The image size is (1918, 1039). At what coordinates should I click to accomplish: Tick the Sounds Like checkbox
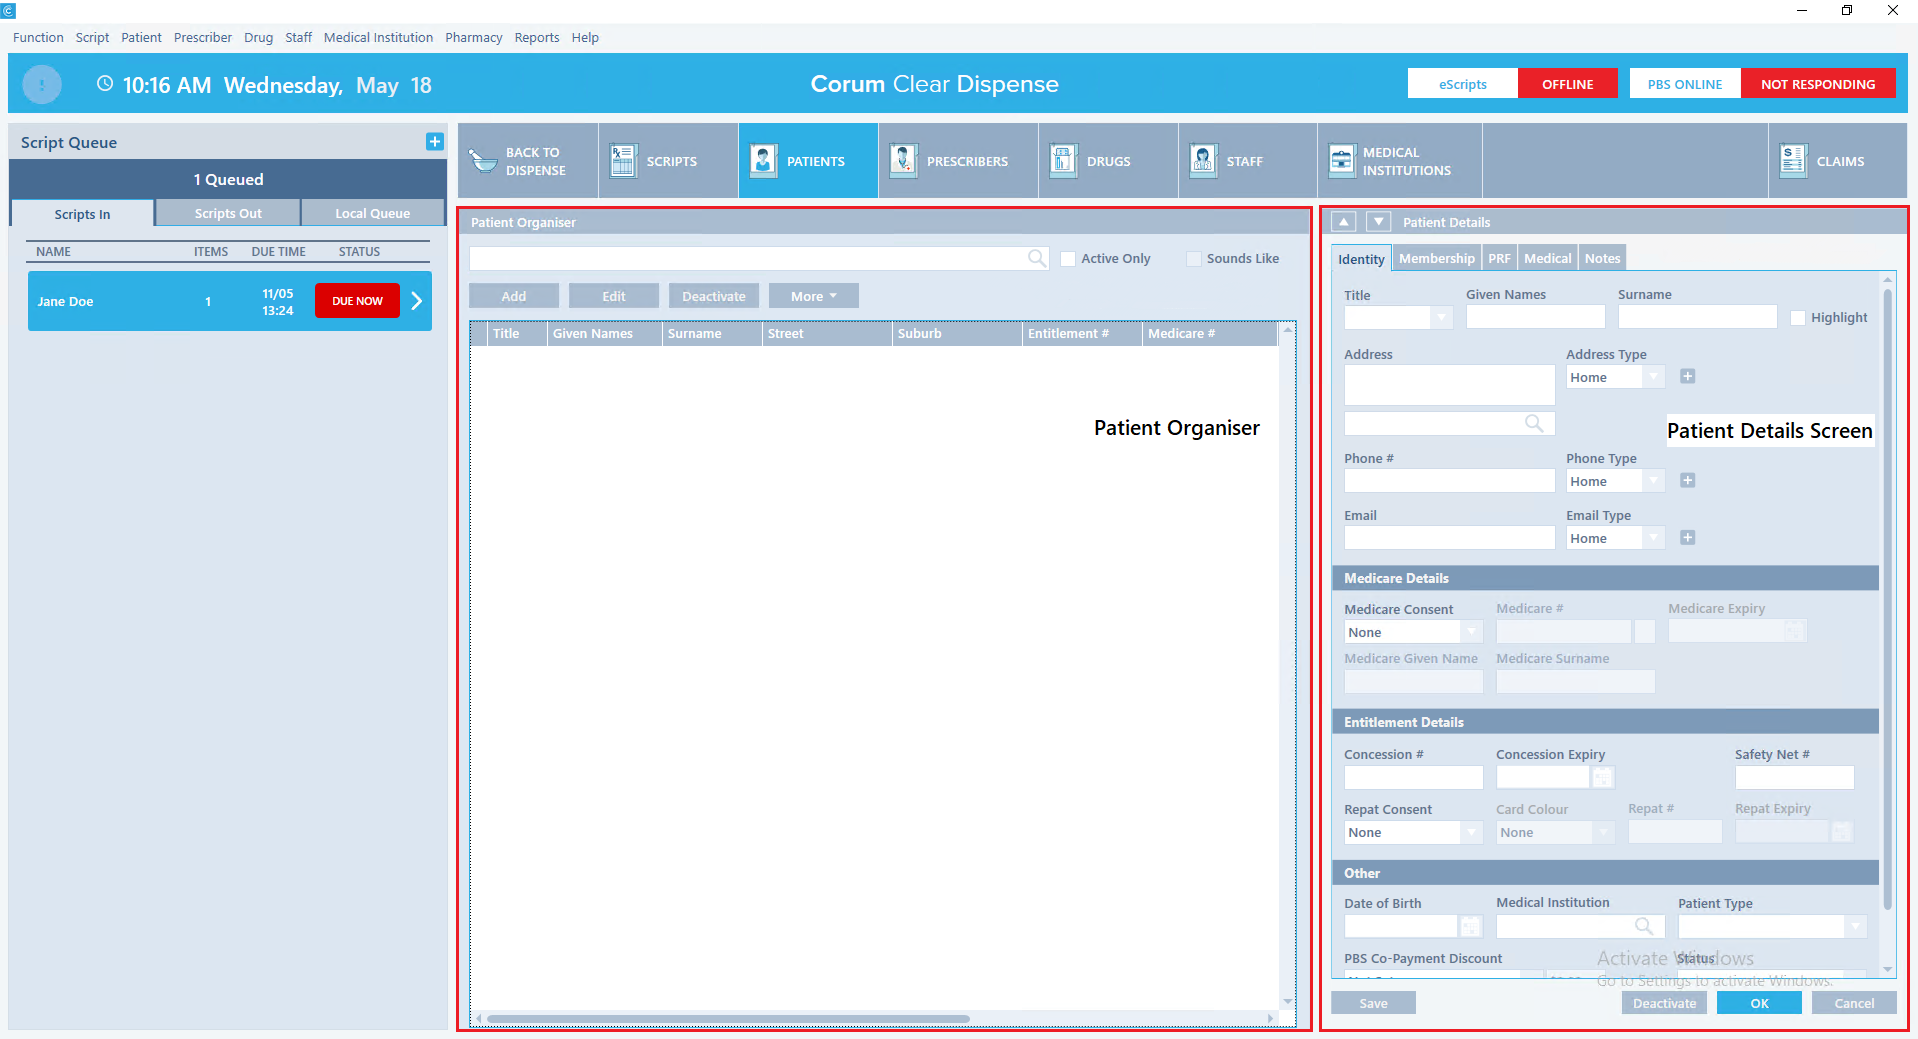point(1193,259)
